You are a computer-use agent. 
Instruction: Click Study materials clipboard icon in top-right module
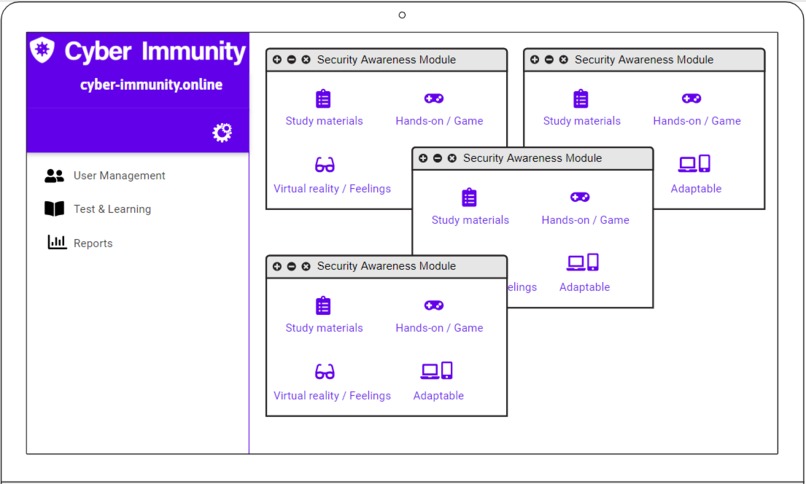581,99
